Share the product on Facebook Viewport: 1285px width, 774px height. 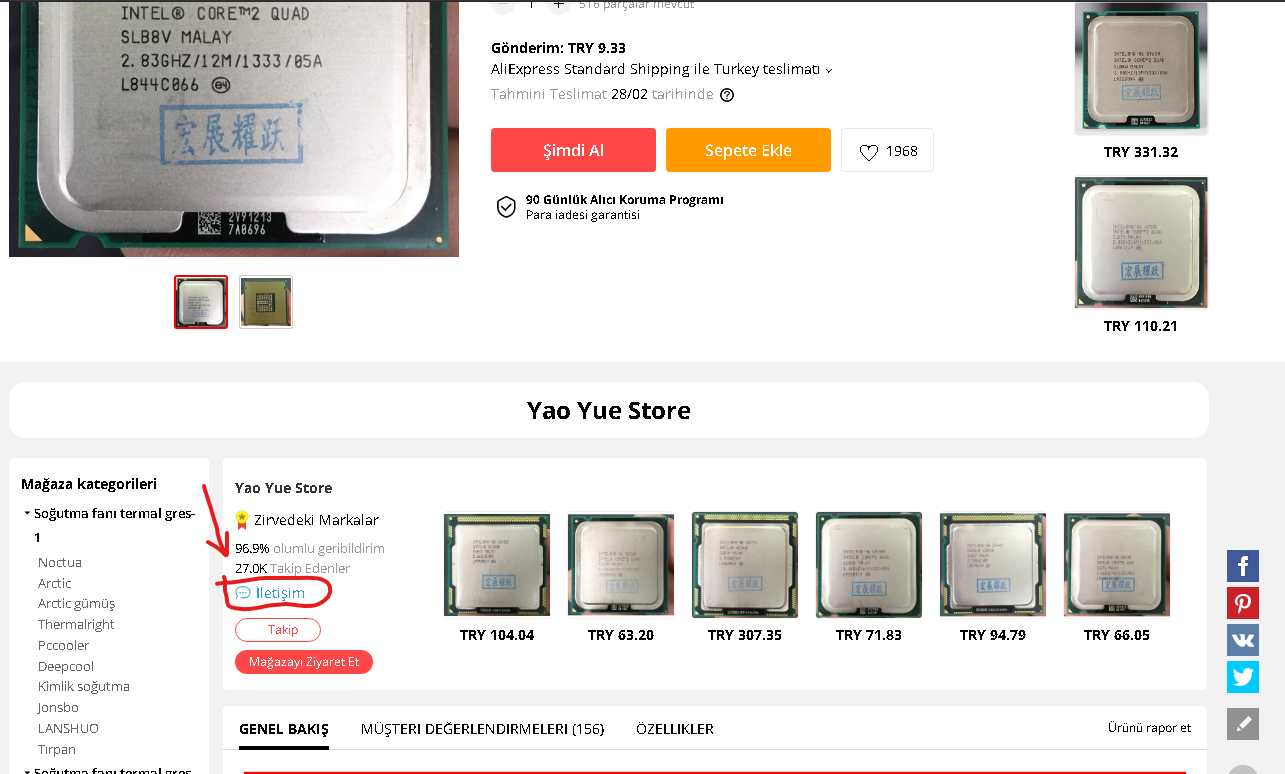pyautogui.click(x=1243, y=566)
